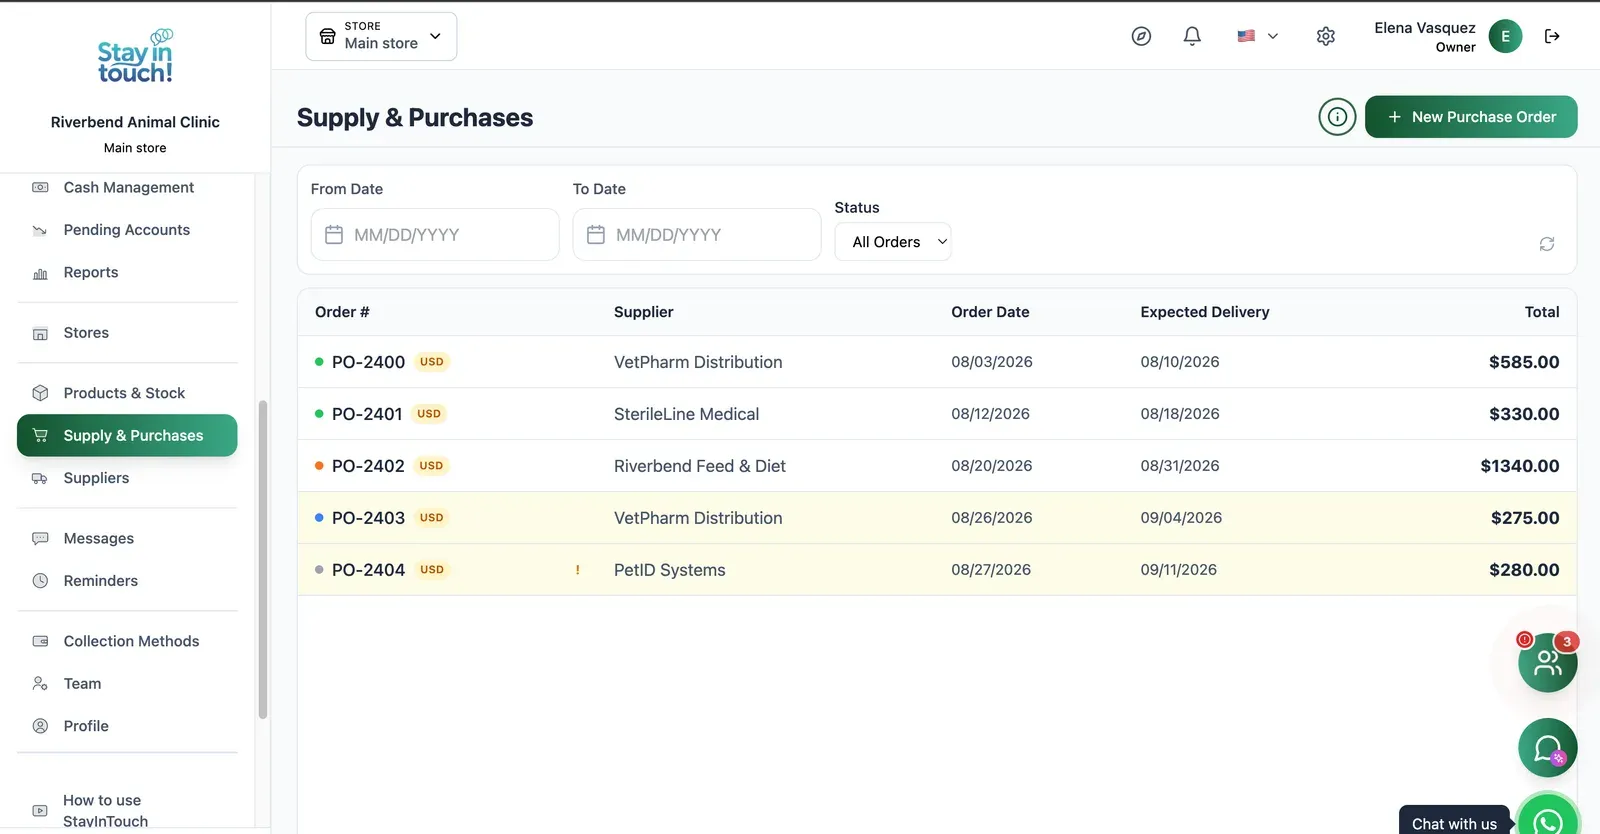Image resolution: width=1600 pixels, height=834 pixels.
Task: Click Chat with us label
Action: [1454, 824]
